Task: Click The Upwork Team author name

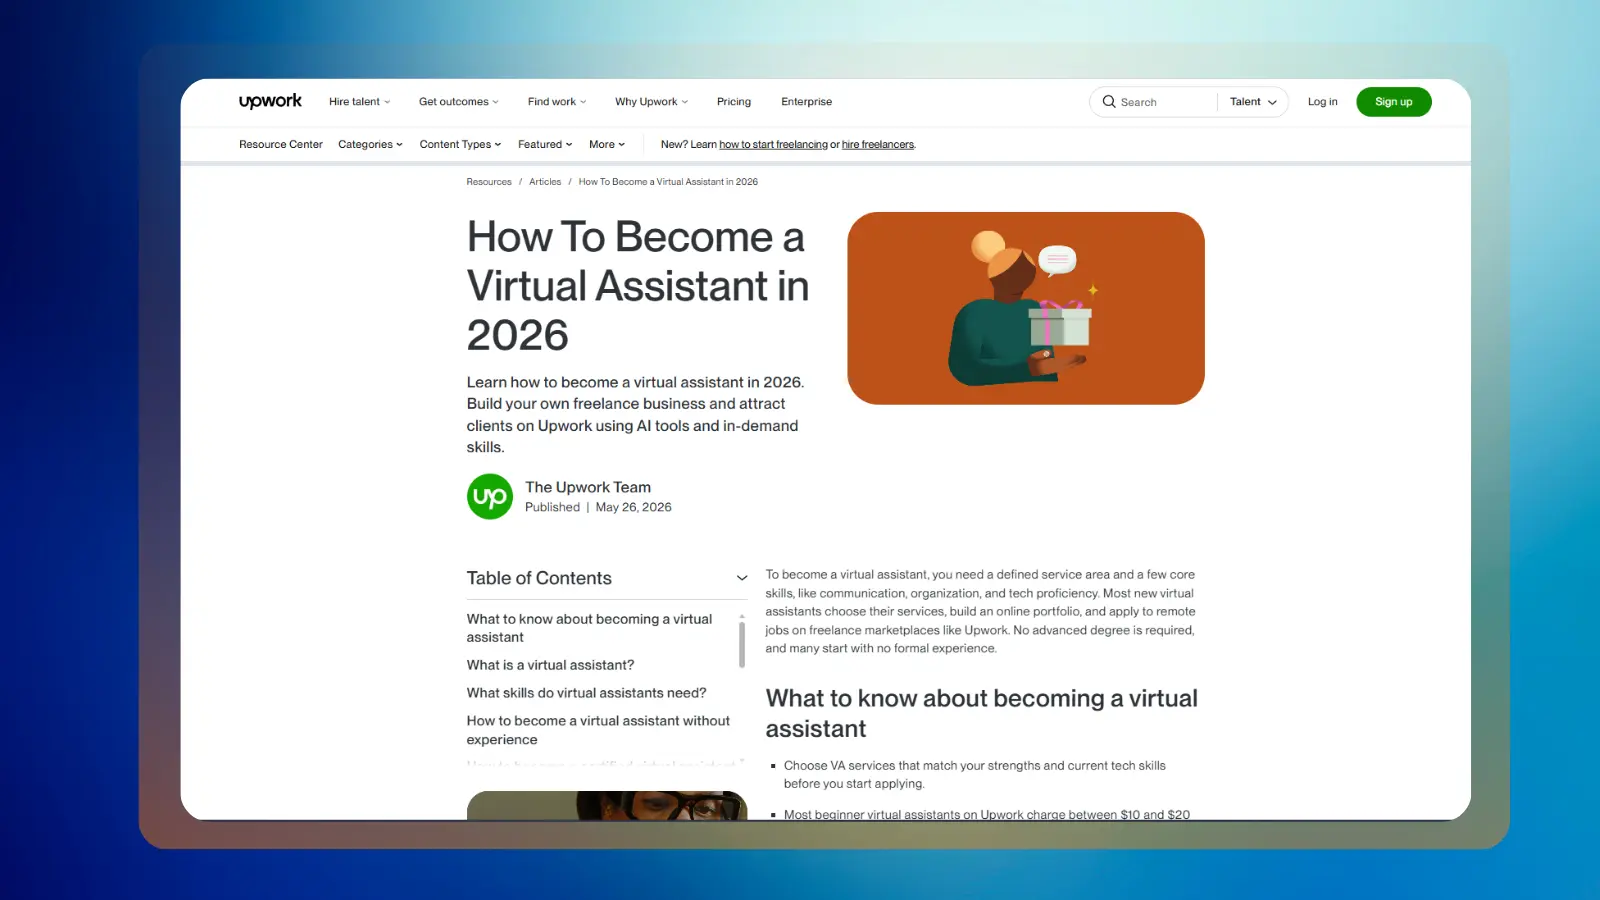Action: point(588,487)
